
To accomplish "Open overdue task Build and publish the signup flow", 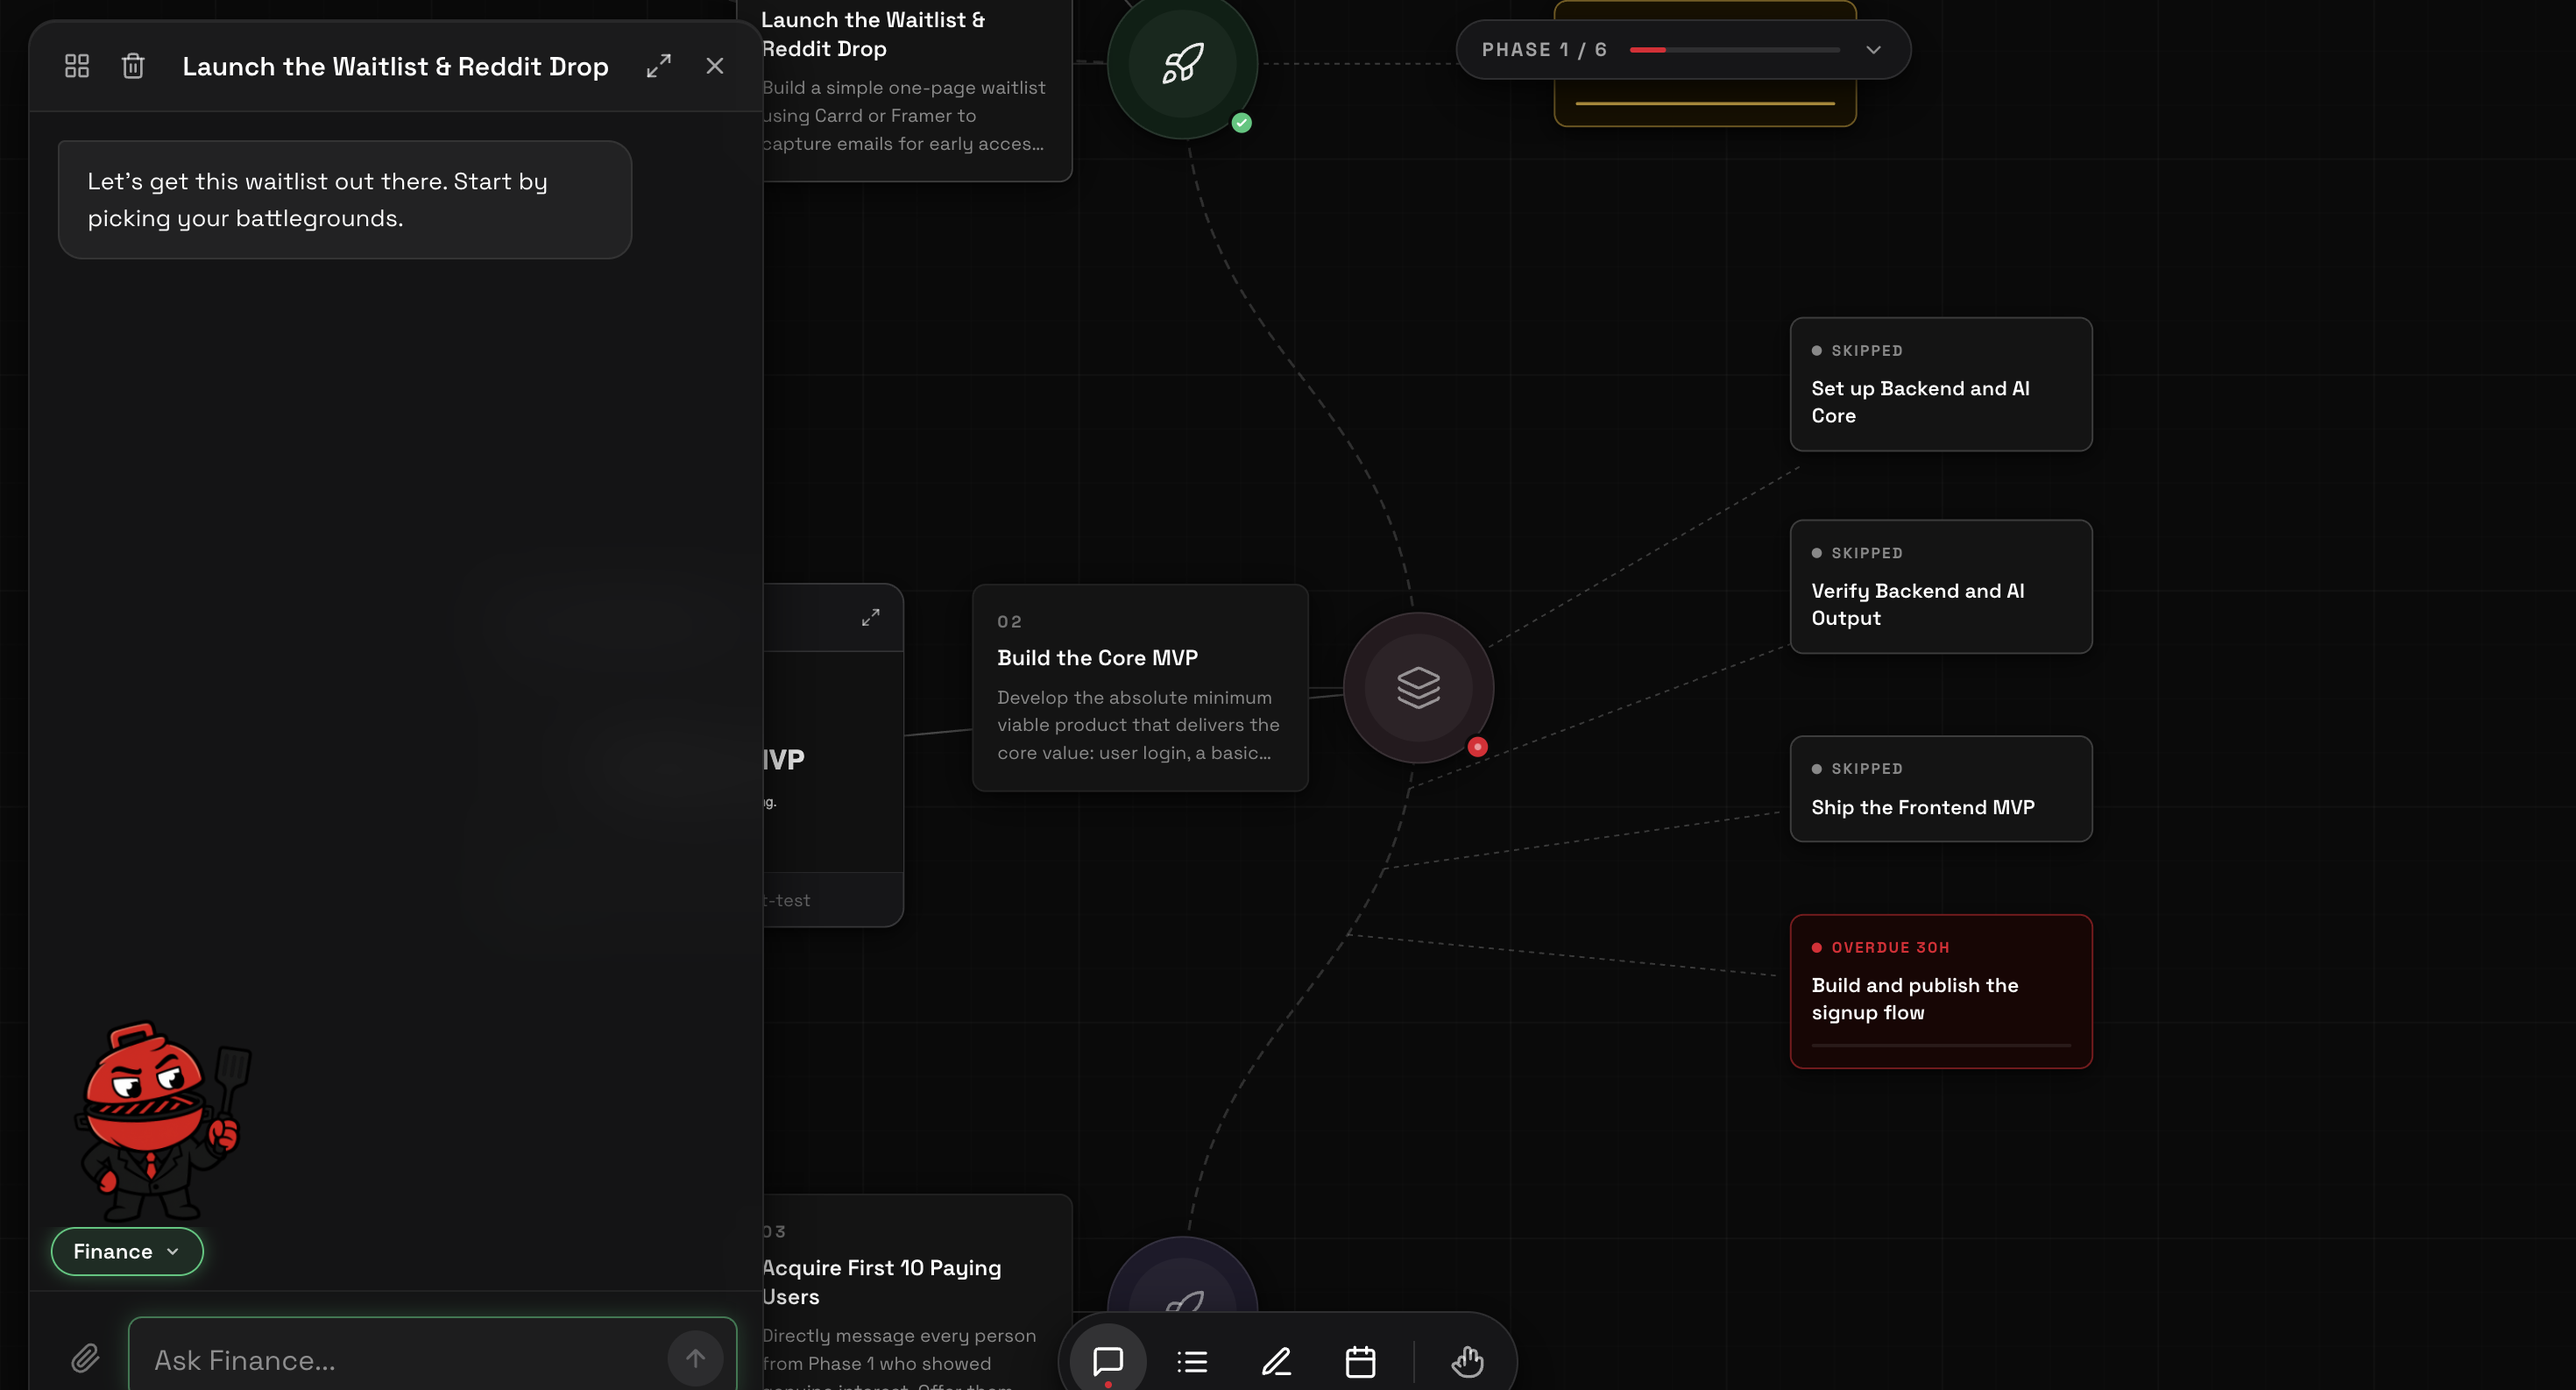I will [1940, 991].
